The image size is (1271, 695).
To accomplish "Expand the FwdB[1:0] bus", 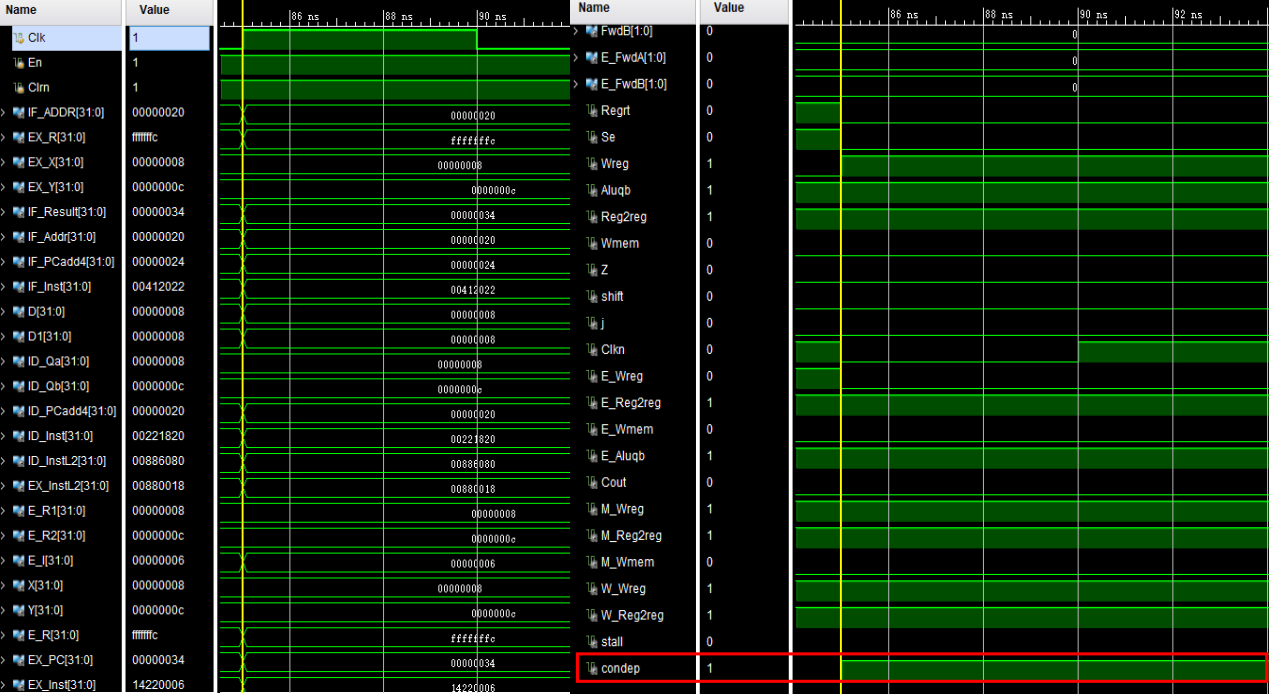I will pos(575,31).
